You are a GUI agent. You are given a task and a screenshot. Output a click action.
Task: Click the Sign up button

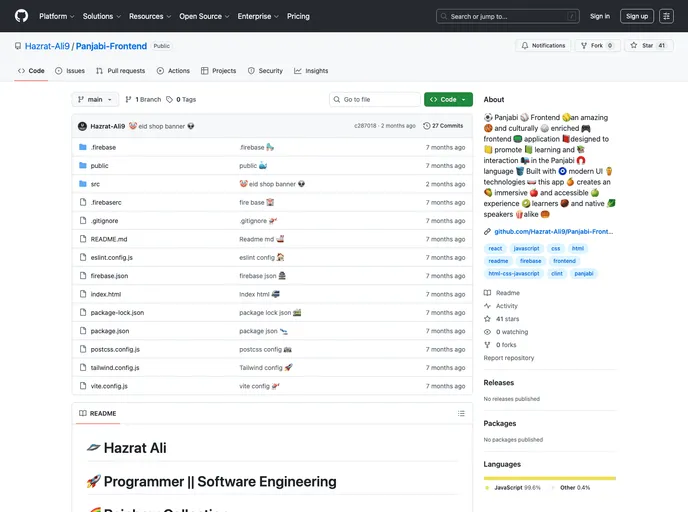point(637,16)
